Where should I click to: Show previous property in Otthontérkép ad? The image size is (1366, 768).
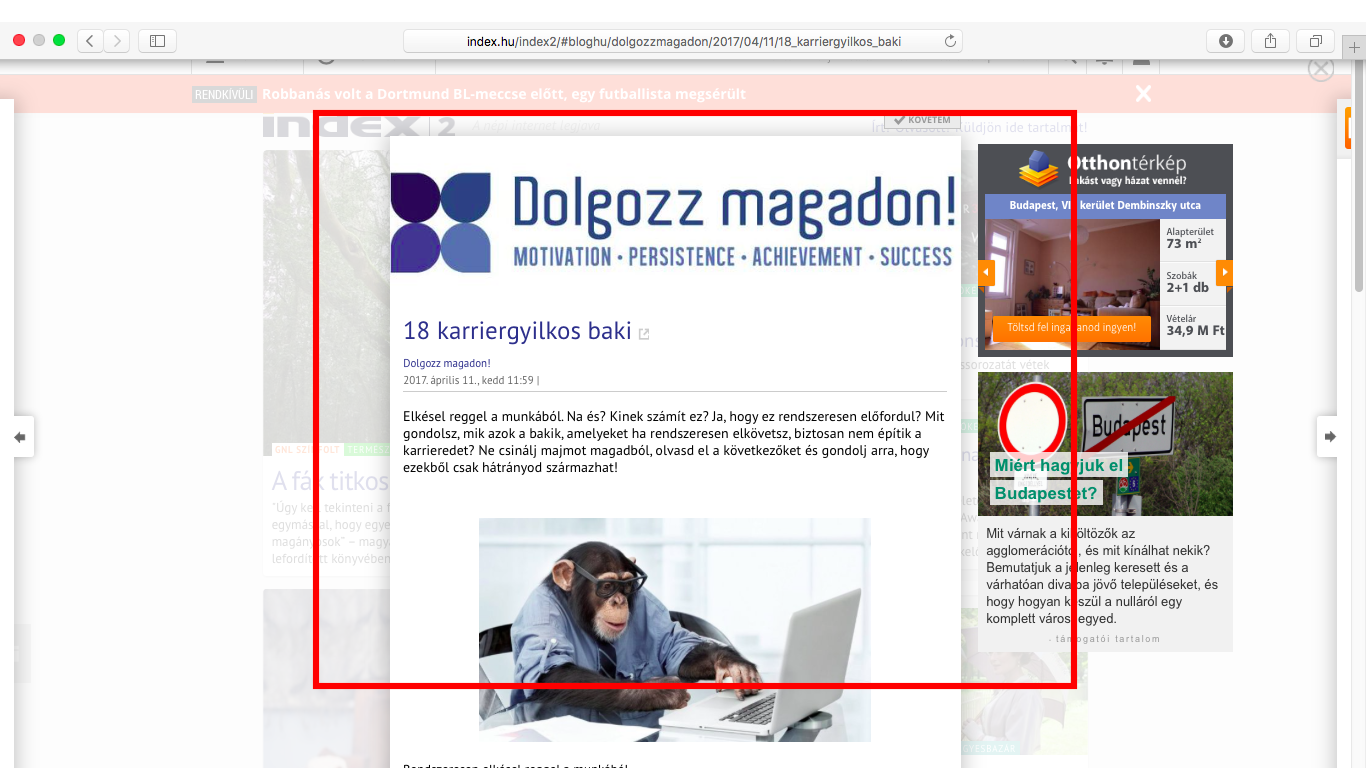point(986,273)
